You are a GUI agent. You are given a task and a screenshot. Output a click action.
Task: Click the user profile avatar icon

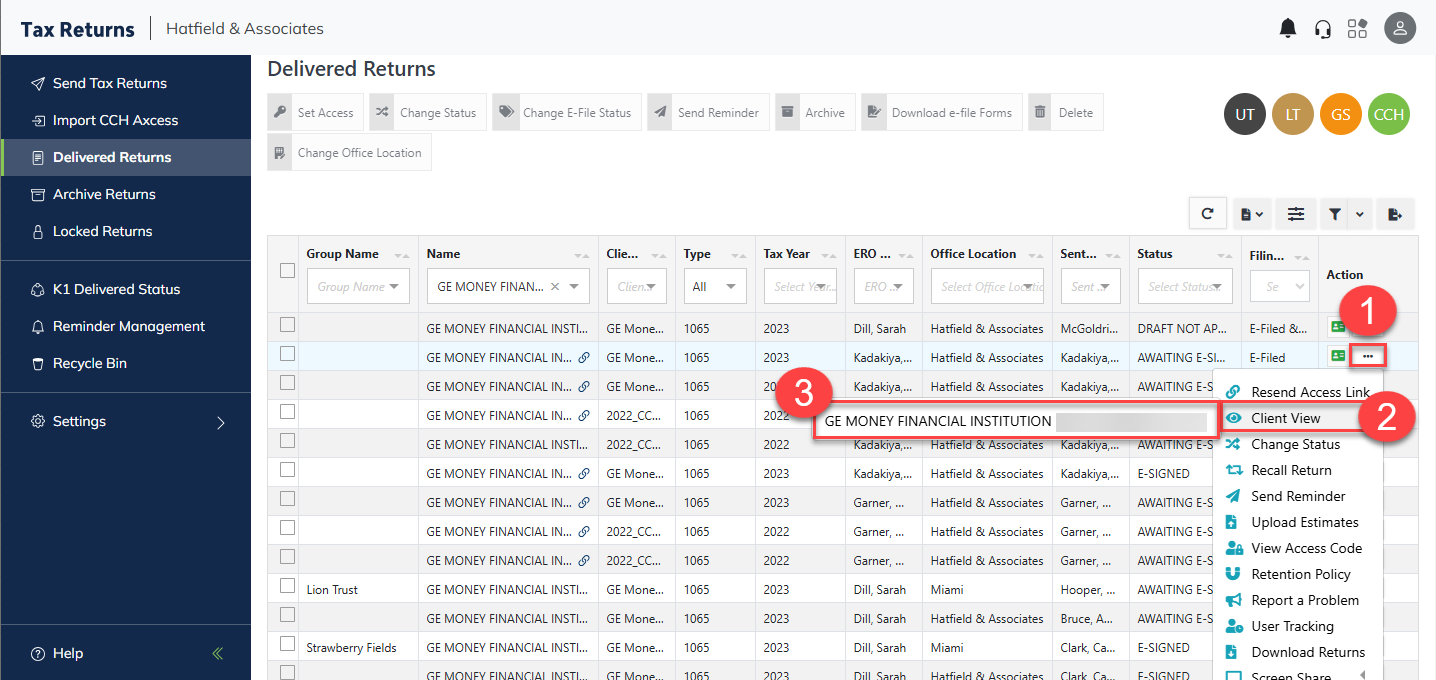click(x=1400, y=29)
